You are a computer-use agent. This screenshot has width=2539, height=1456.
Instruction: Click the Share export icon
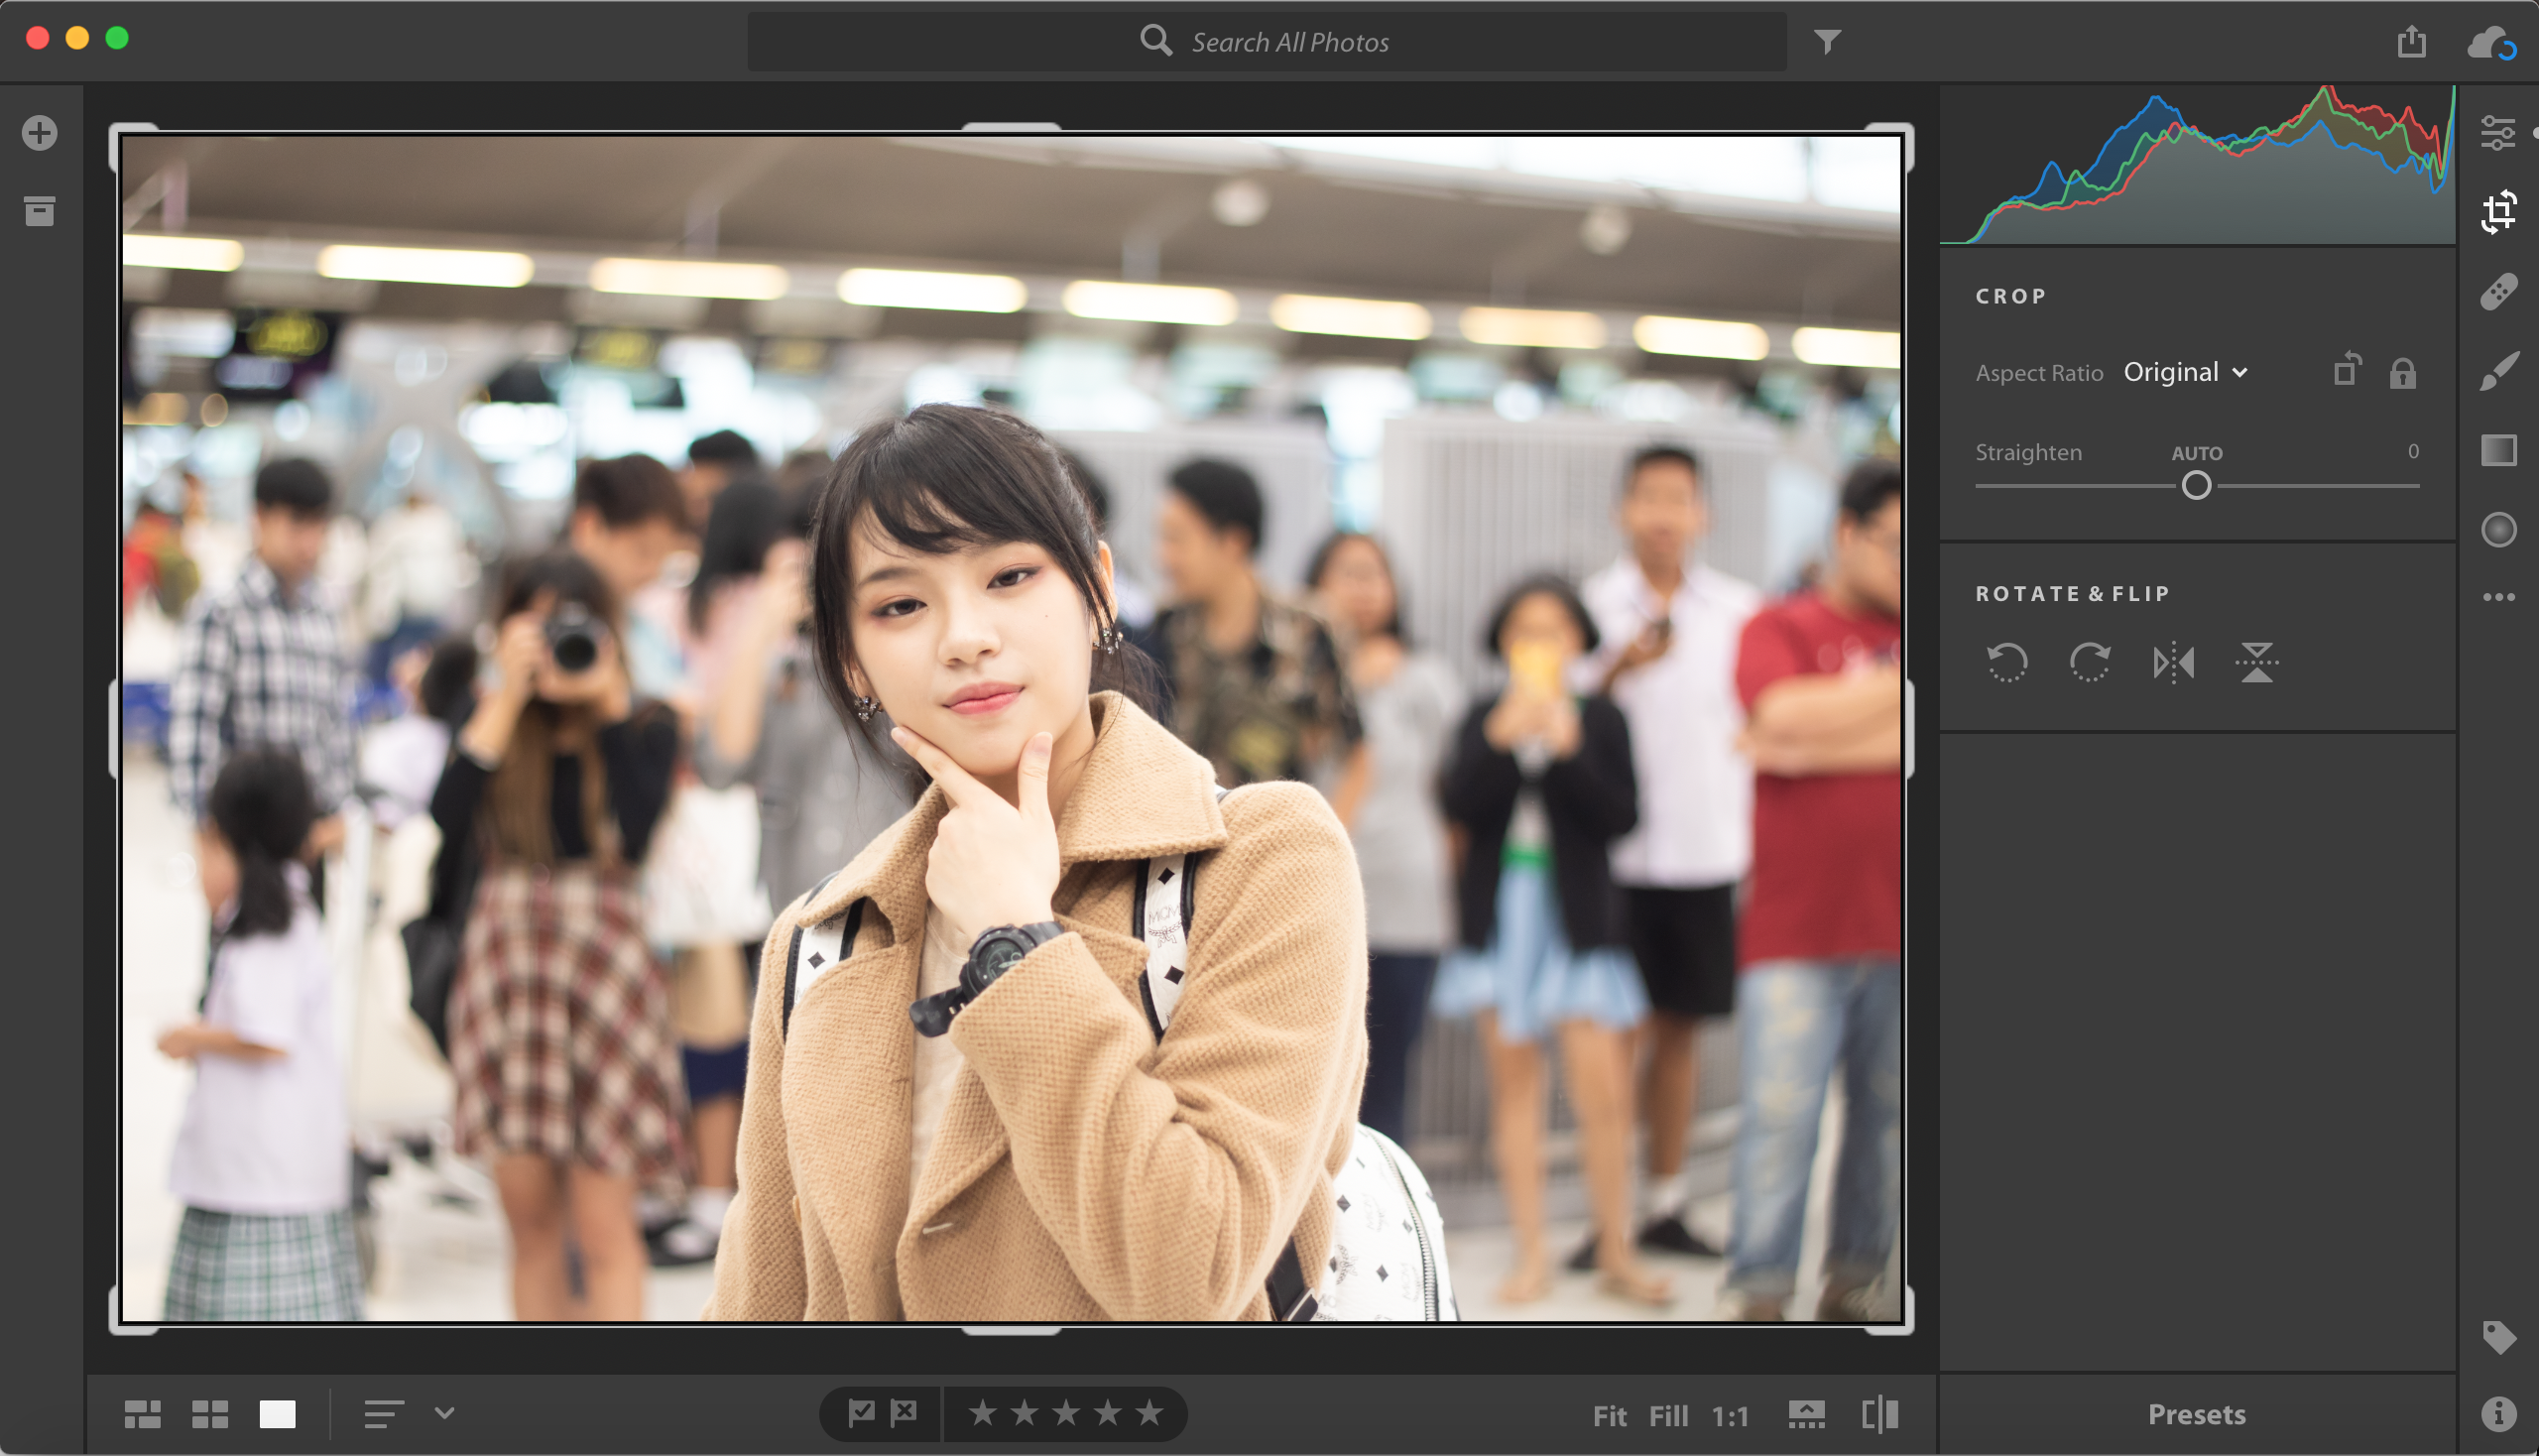click(2411, 41)
